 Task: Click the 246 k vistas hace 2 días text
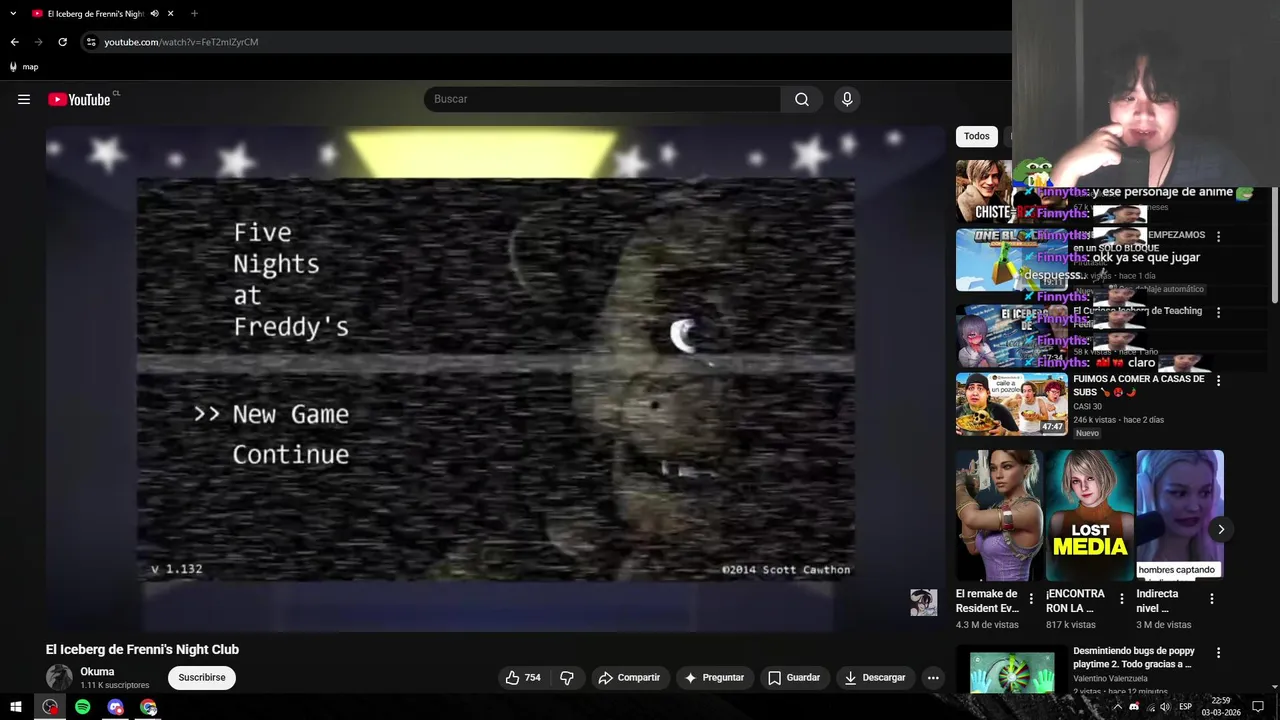(x=1118, y=420)
